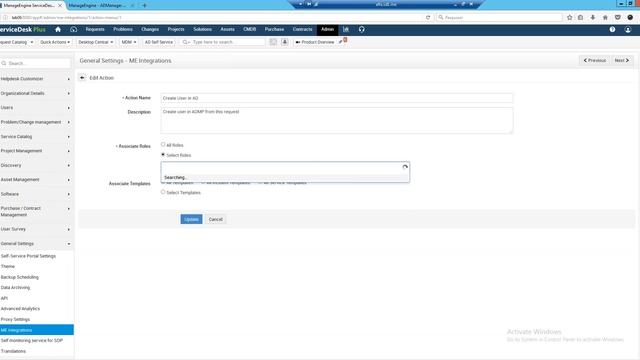This screenshot has height=360, width=640.
Task: Expand Asset Management section
Action: [36, 180]
